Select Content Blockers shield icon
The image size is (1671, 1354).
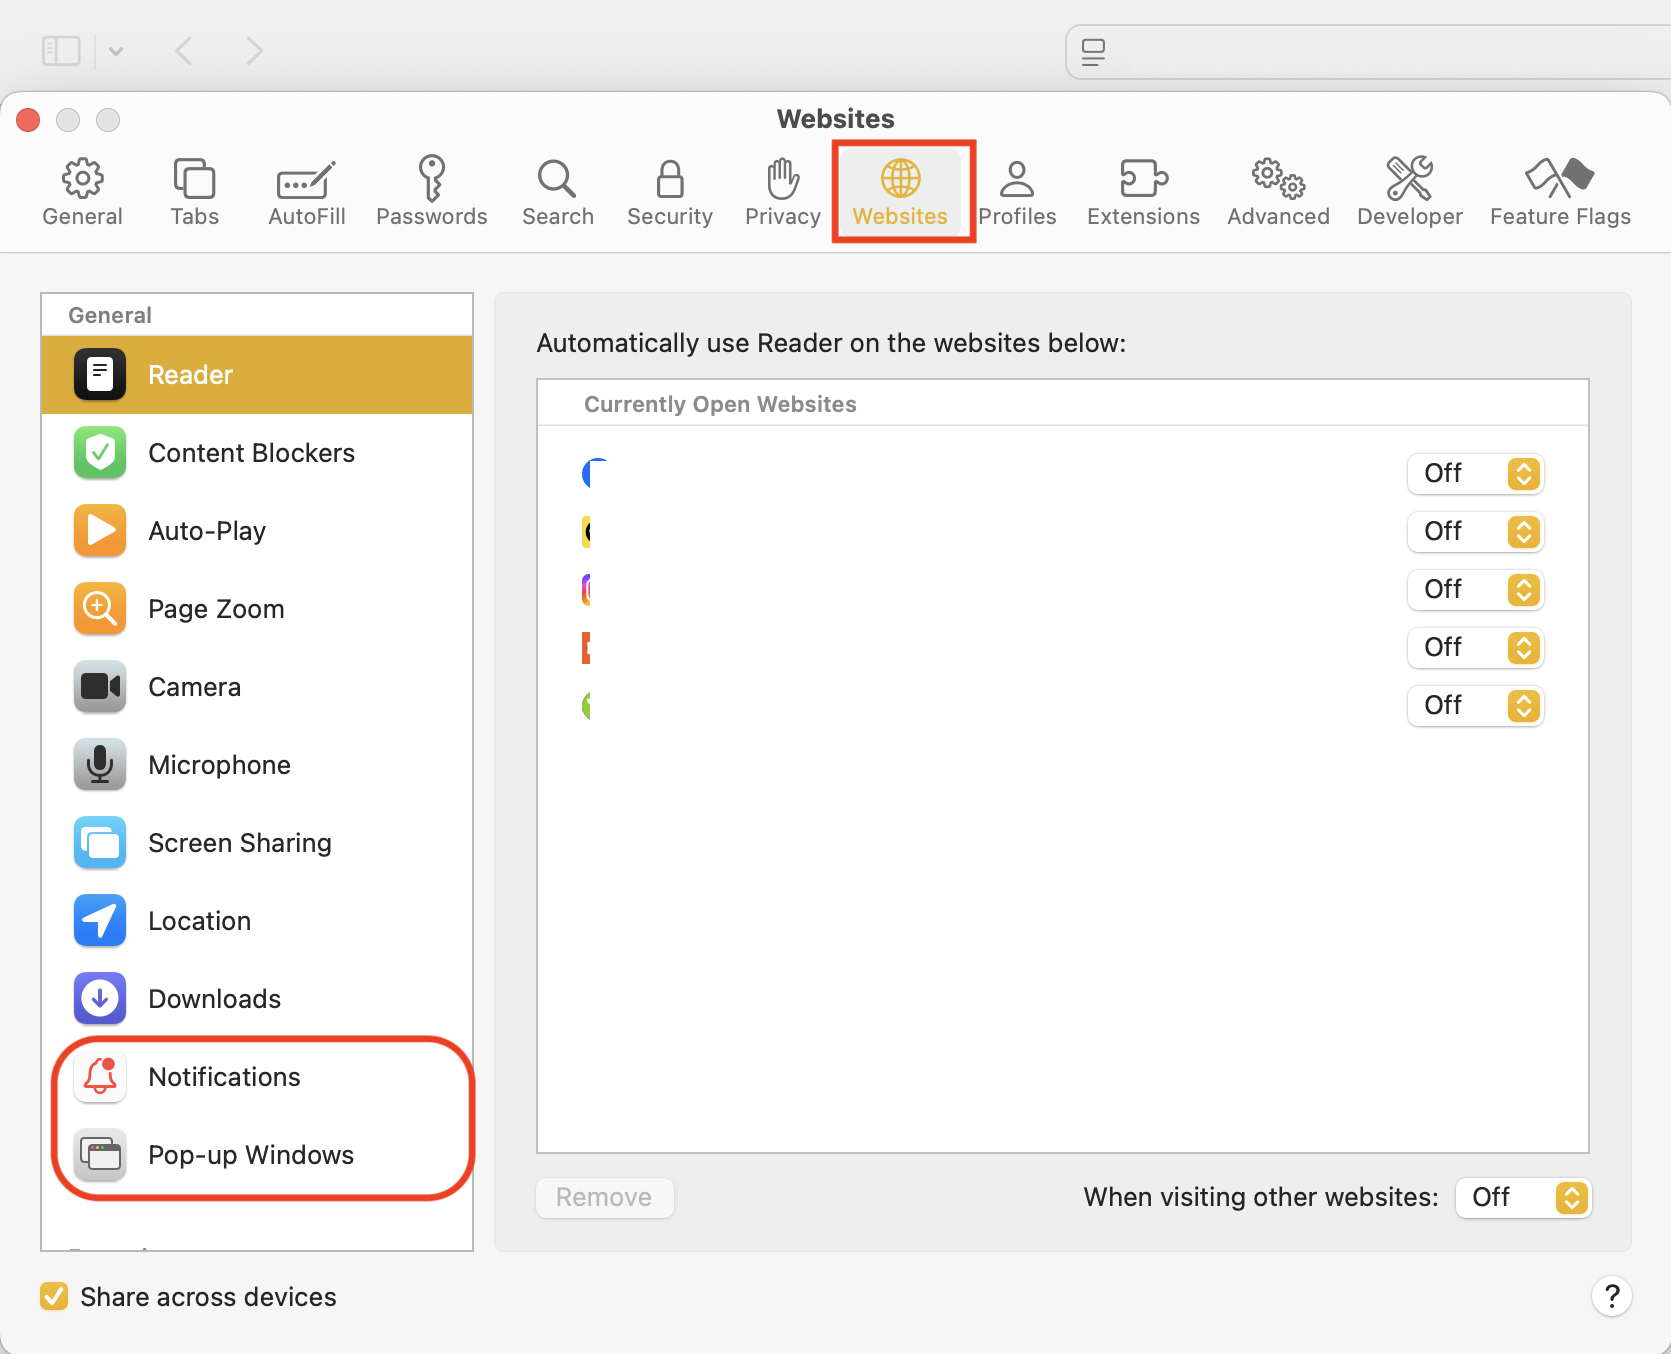[x=100, y=453]
